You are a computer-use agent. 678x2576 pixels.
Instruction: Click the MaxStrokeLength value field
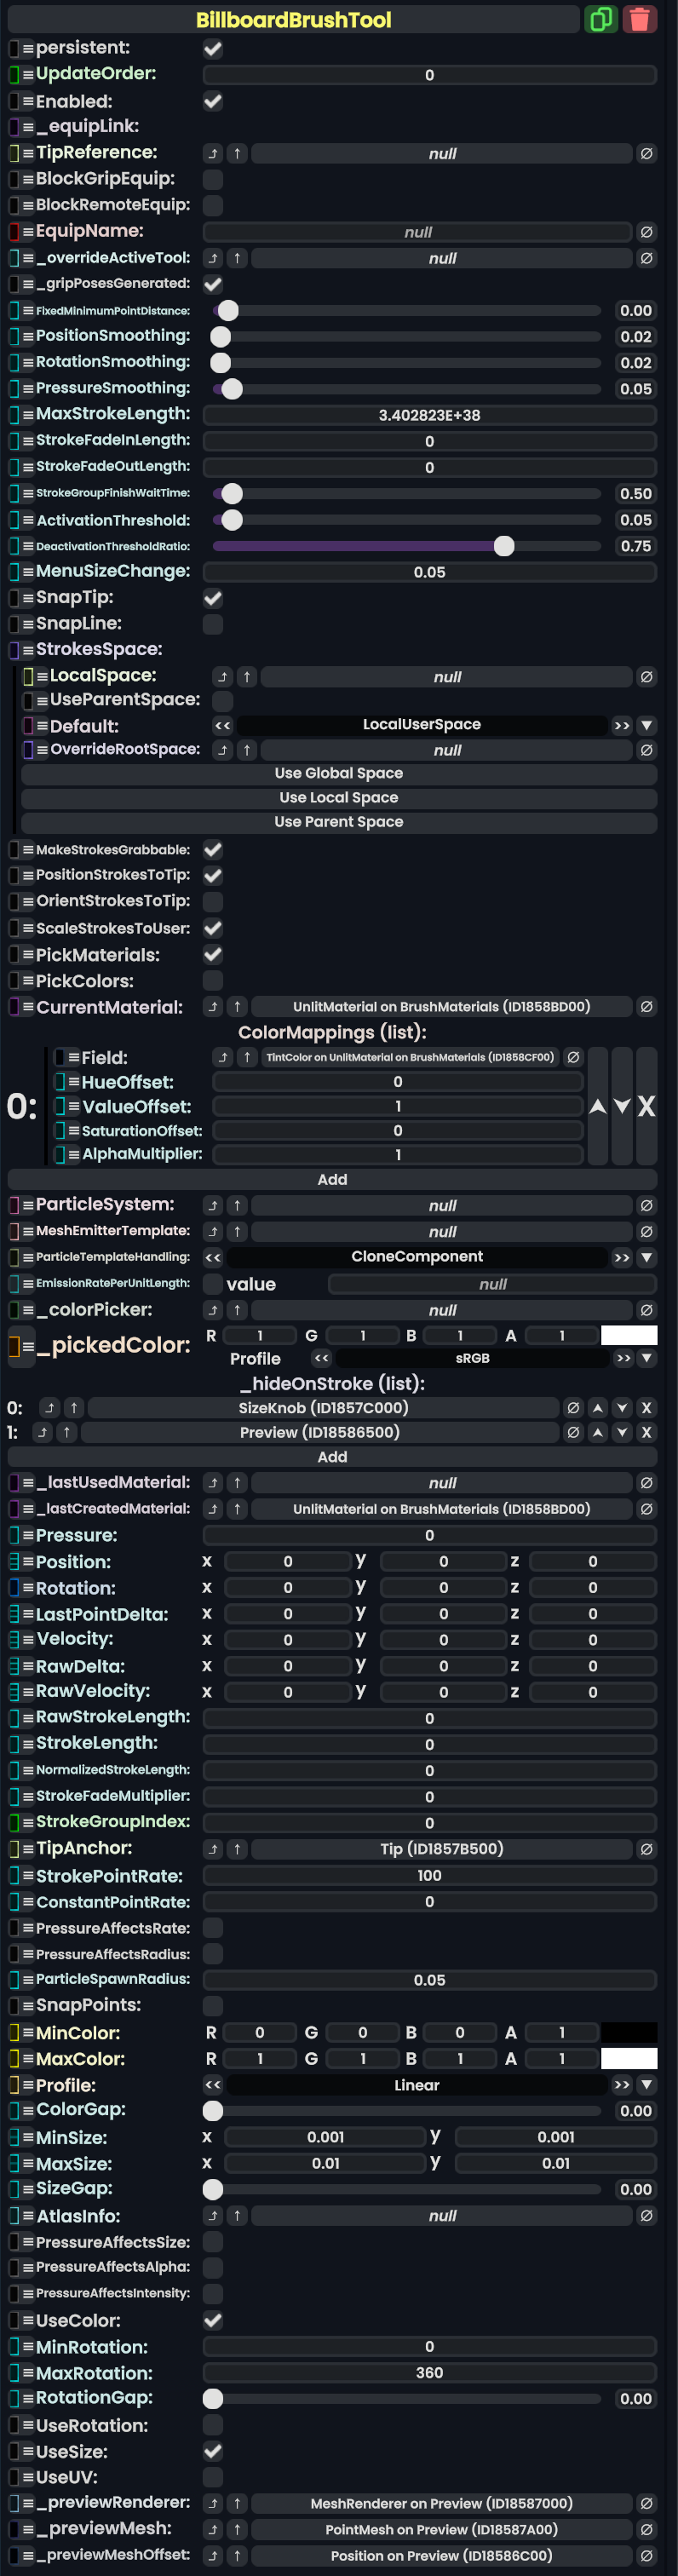429,415
